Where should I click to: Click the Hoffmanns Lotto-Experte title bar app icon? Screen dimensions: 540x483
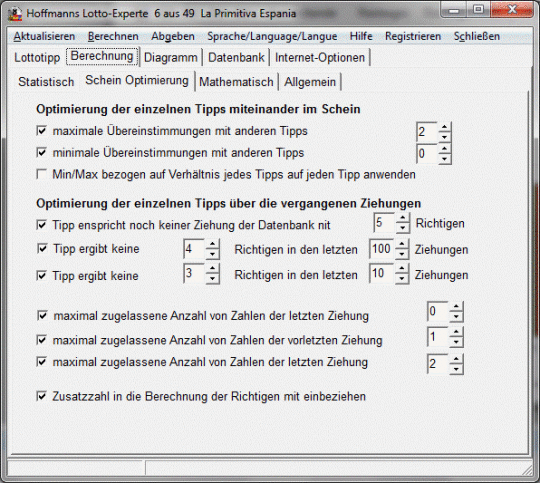click(x=15, y=14)
